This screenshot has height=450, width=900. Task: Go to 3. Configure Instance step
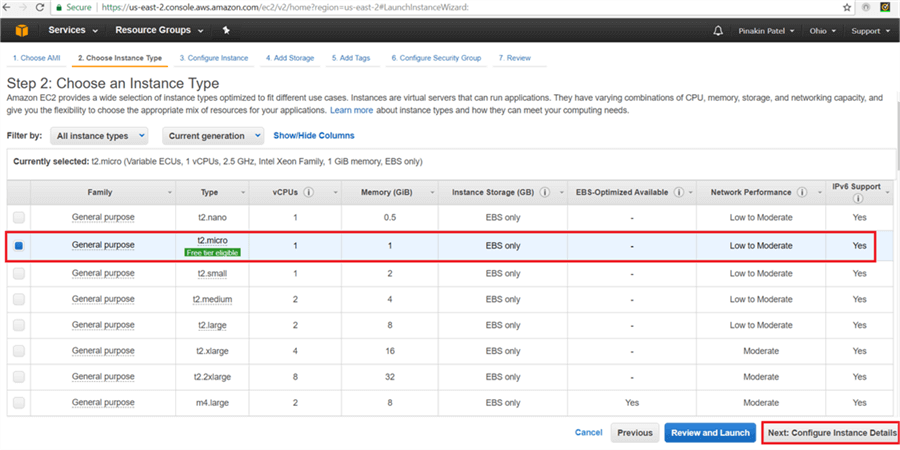coord(214,58)
